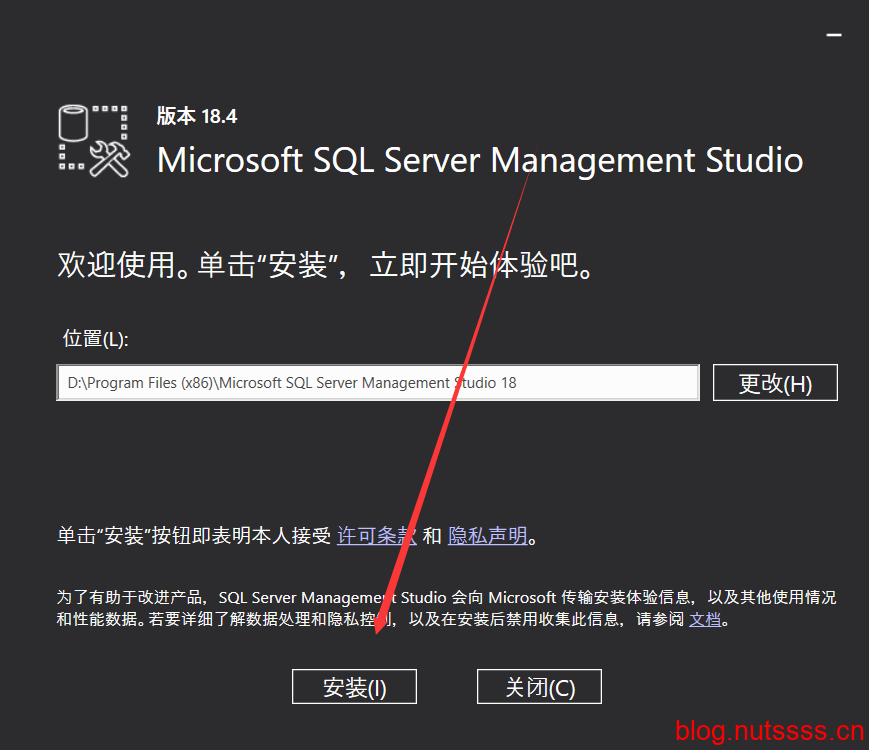Minimize the installer window

click(x=834, y=35)
